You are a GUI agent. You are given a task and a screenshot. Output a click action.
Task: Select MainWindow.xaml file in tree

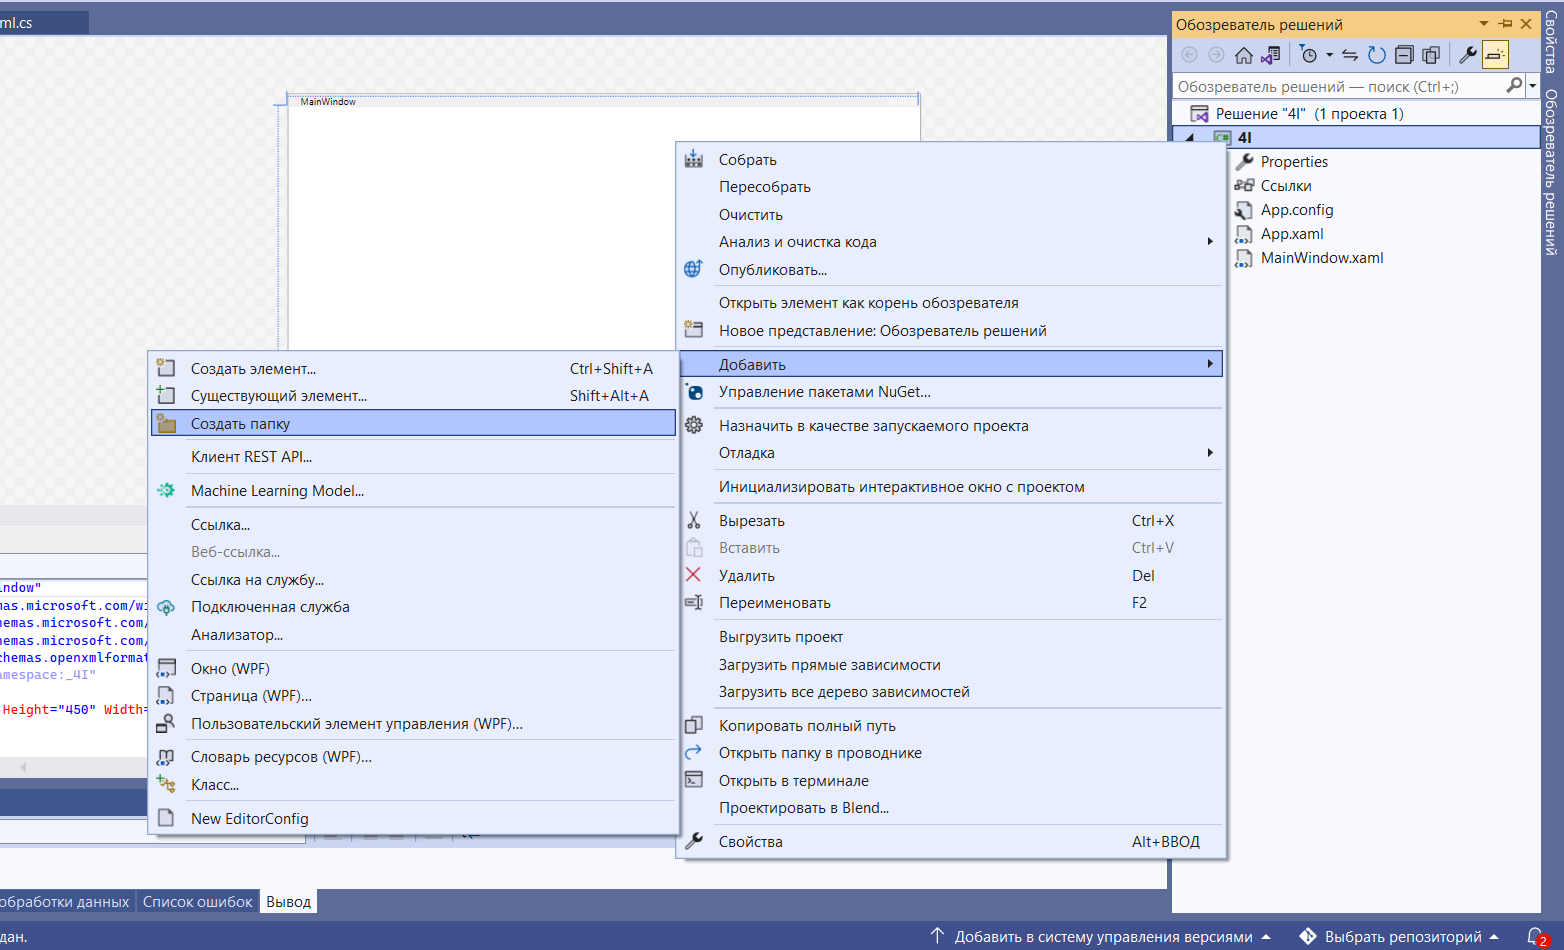coord(1321,258)
